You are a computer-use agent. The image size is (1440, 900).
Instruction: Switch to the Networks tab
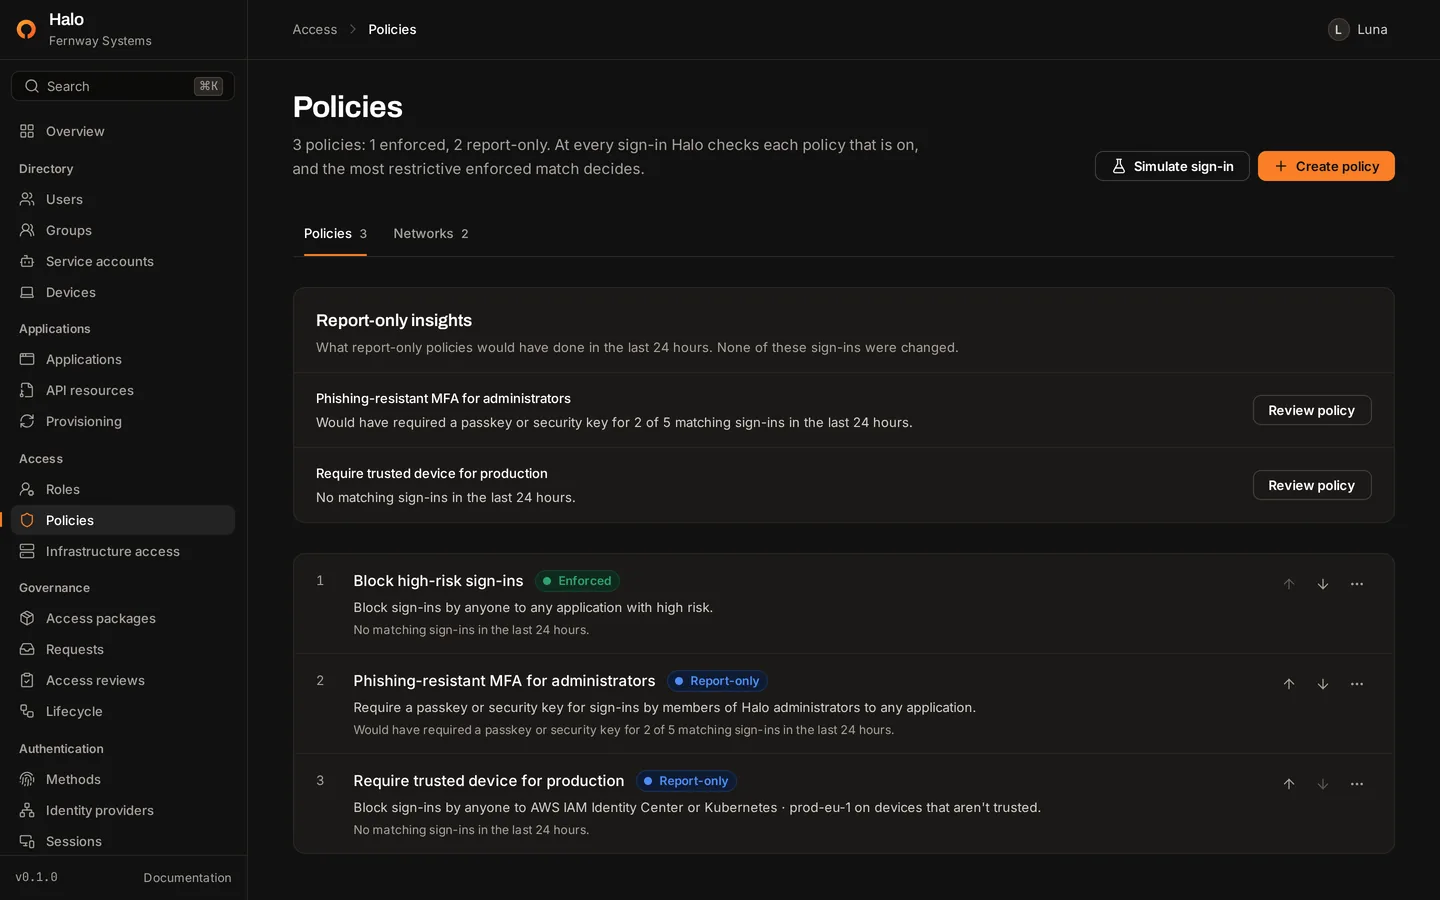pos(431,233)
